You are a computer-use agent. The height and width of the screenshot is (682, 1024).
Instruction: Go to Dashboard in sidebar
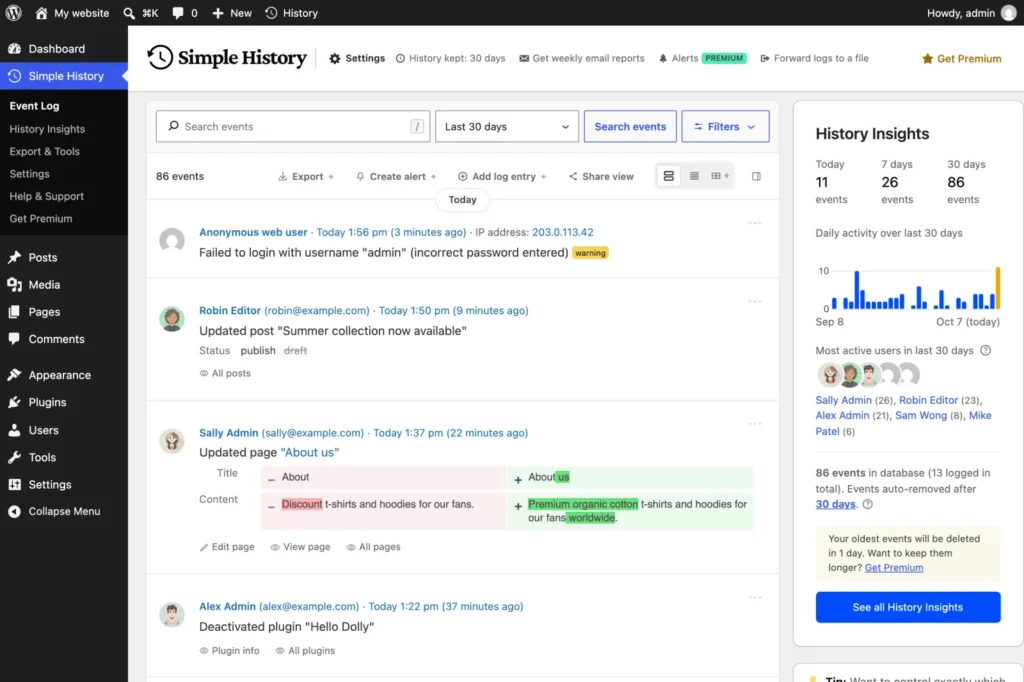pos(64,49)
